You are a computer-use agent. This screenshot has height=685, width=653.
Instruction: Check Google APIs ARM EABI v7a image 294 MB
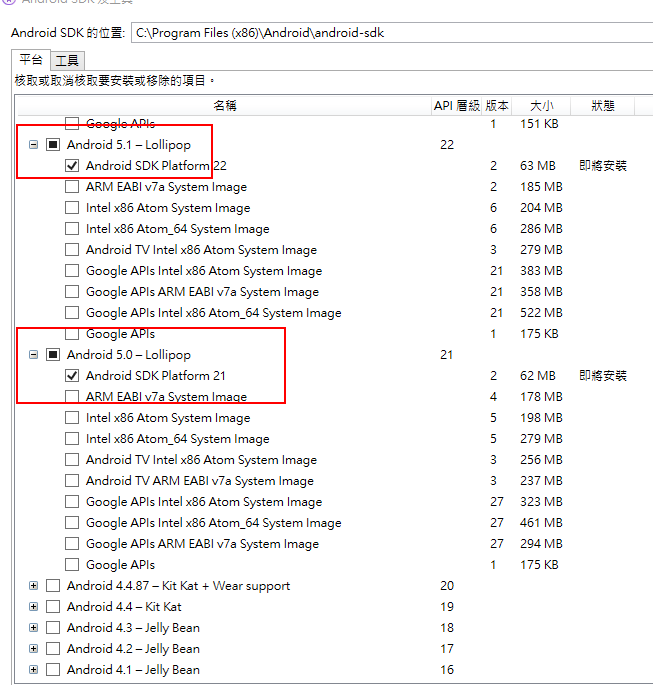(72, 543)
